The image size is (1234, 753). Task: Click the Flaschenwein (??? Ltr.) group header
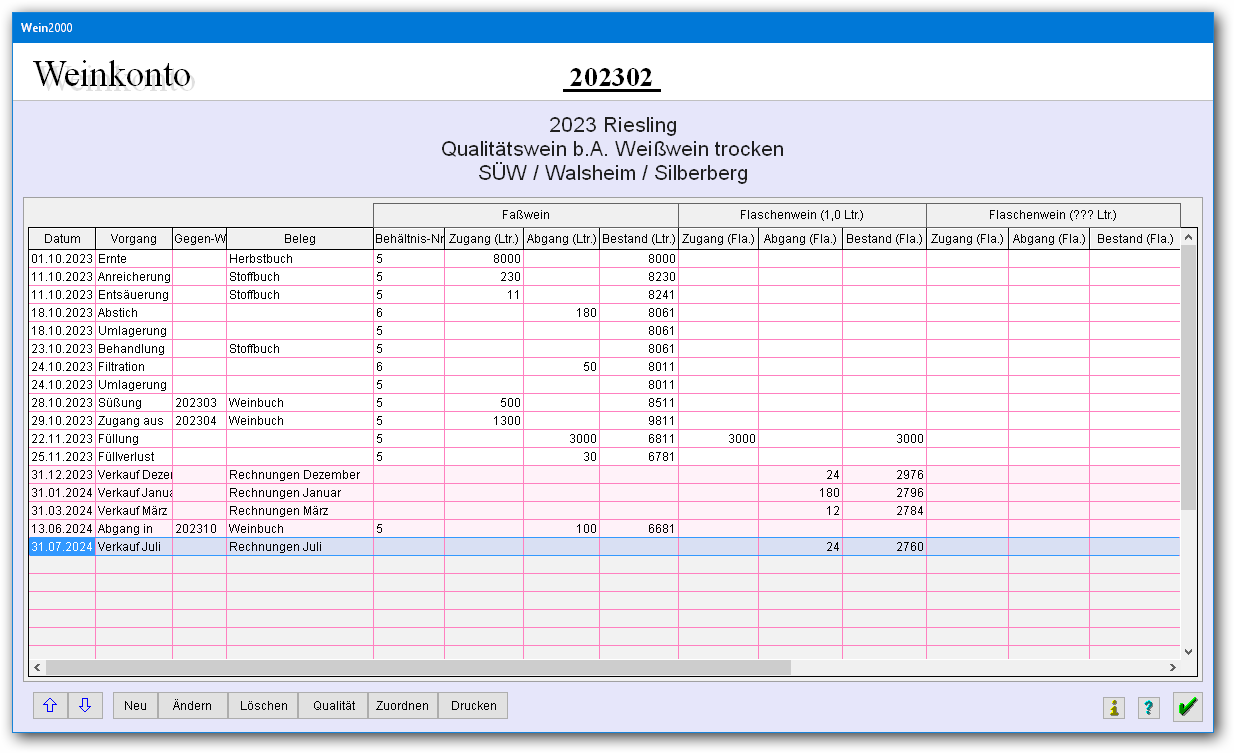coord(1053,215)
